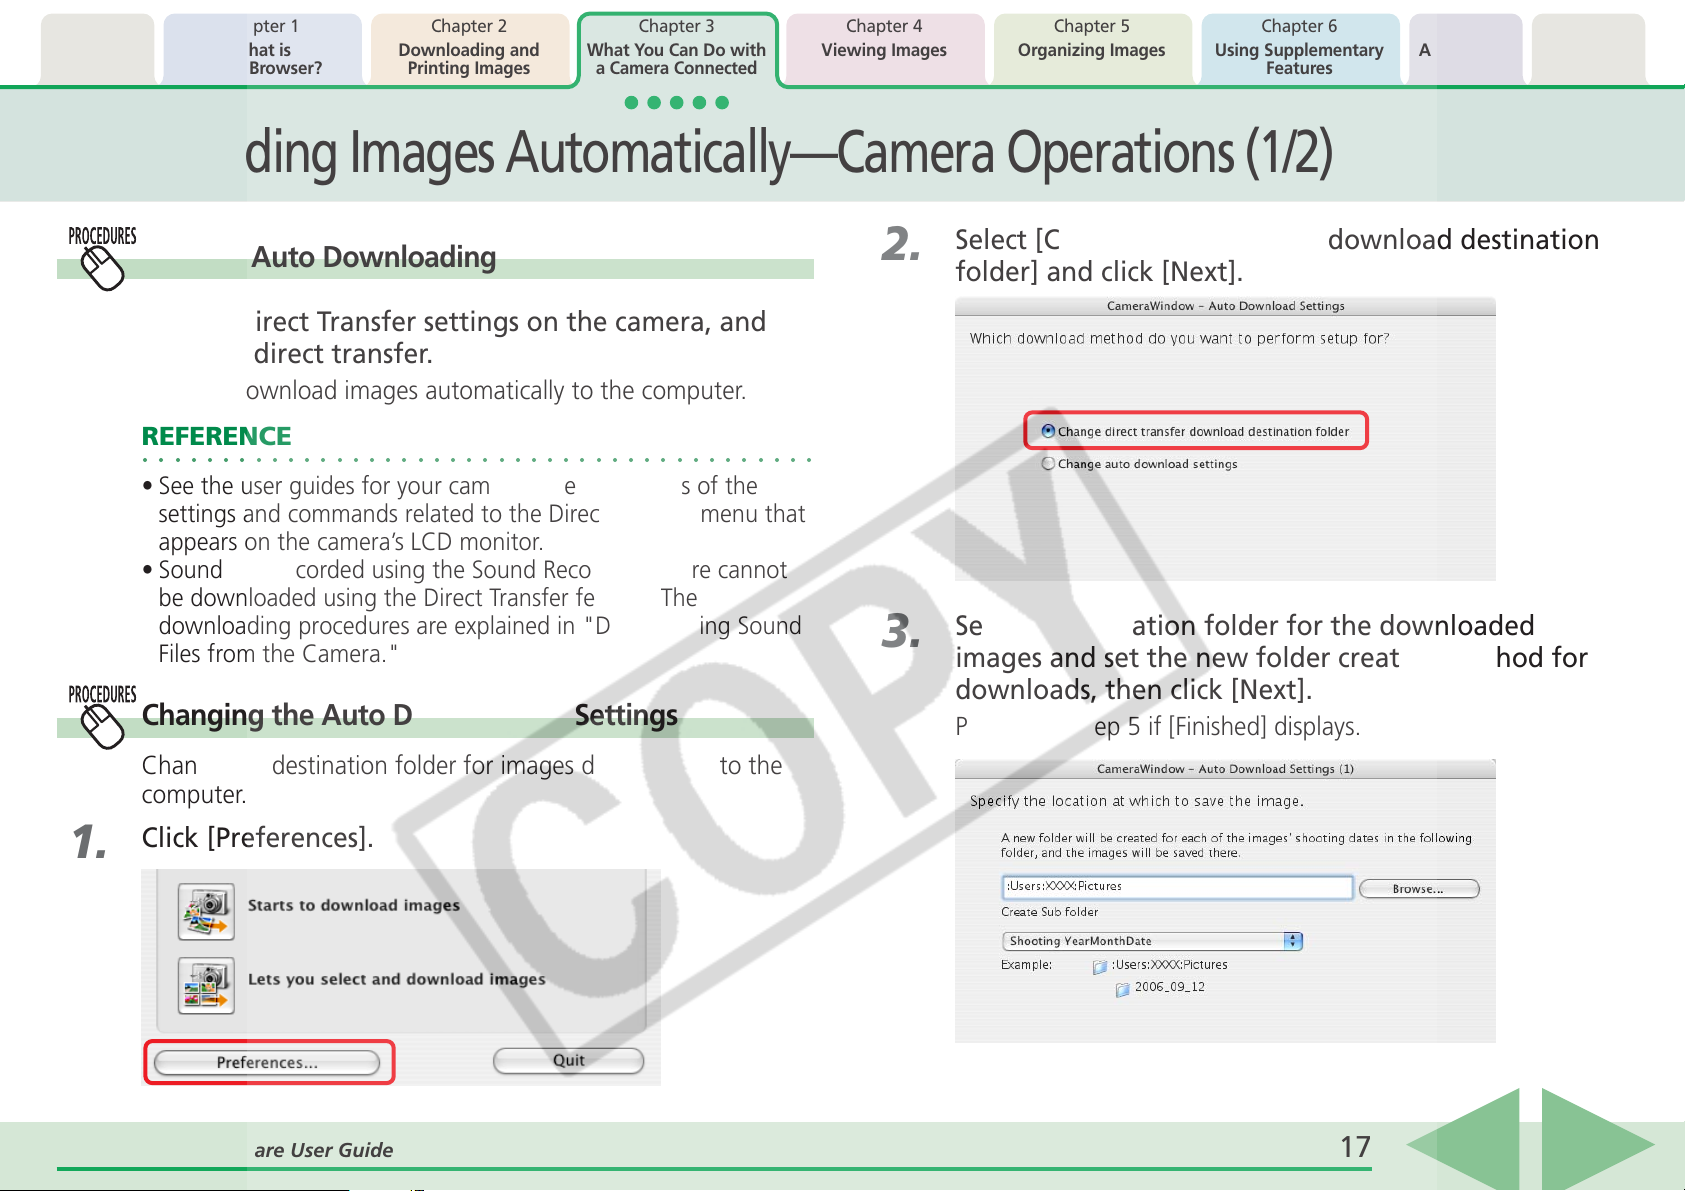Click the :Users:XXXX:Pictures example folder icon
The height and width of the screenshot is (1191, 1685).
pyautogui.click(x=1100, y=967)
